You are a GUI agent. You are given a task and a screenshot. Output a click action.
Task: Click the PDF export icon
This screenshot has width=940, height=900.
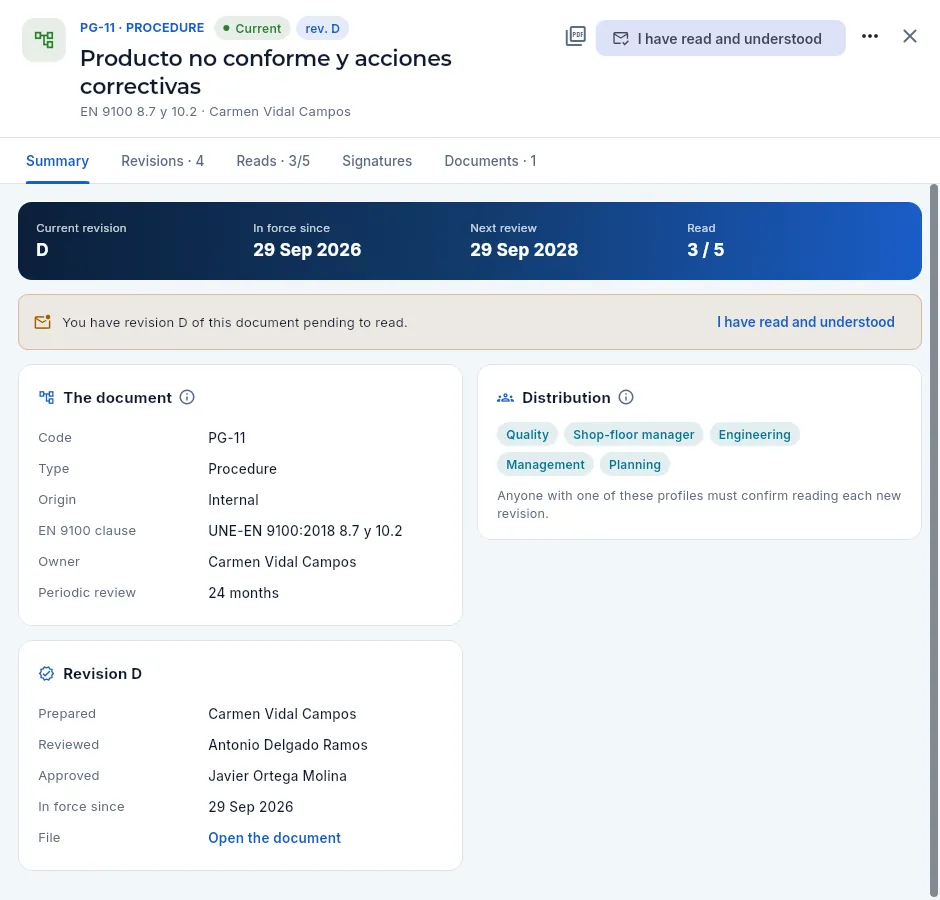[x=576, y=37]
